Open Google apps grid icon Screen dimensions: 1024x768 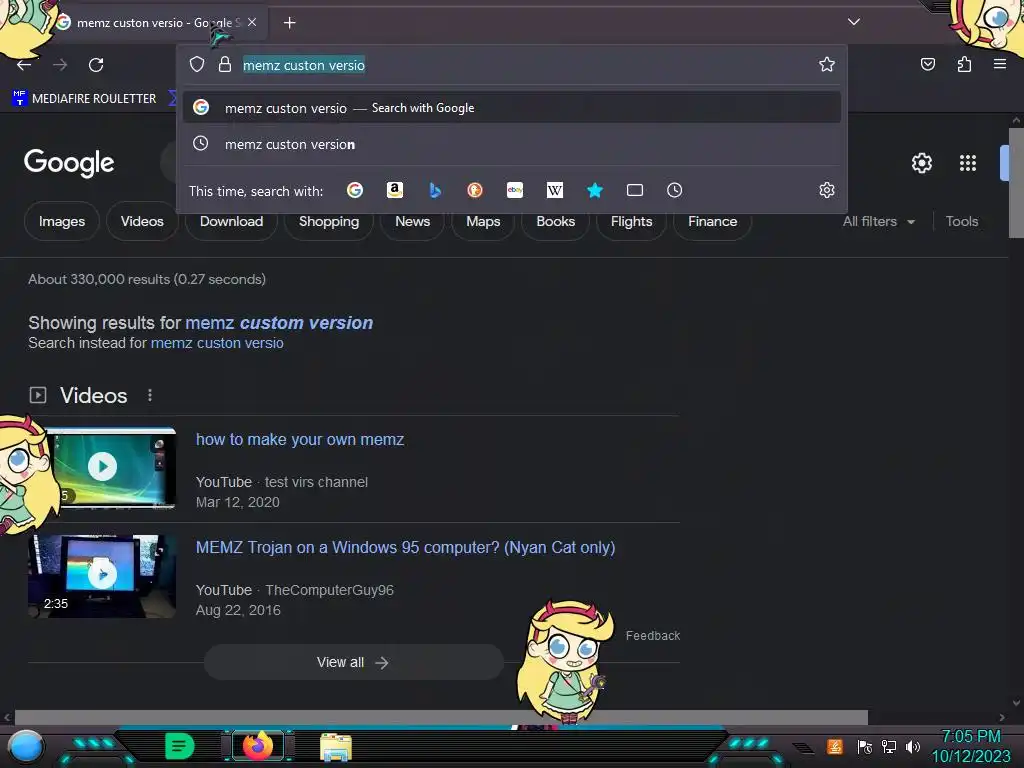pyautogui.click(x=968, y=163)
